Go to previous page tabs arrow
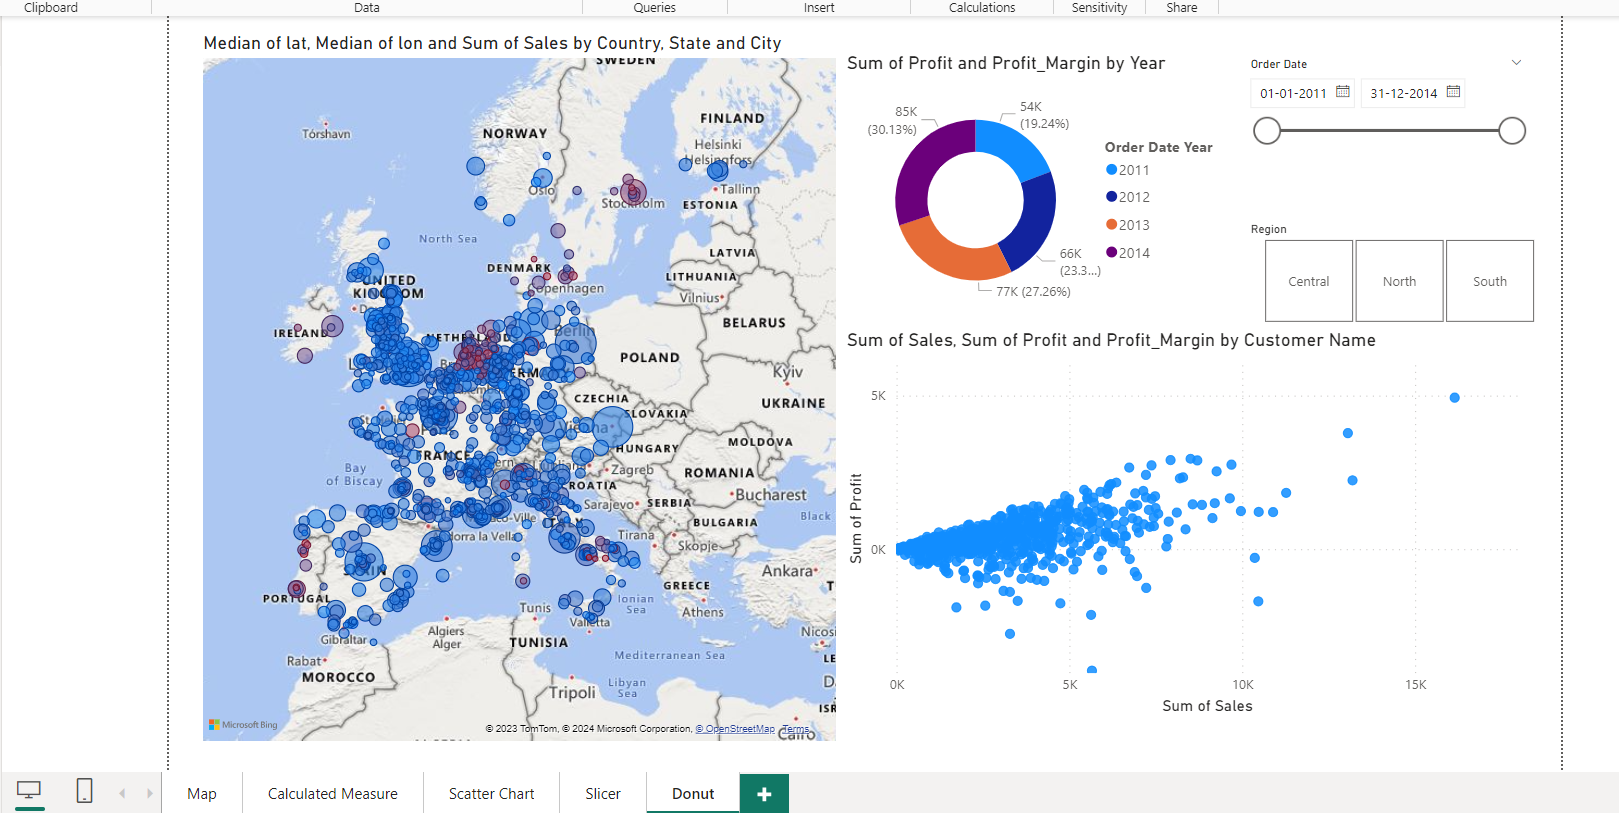This screenshot has width=1619, height=813. (x=122, y=793)
